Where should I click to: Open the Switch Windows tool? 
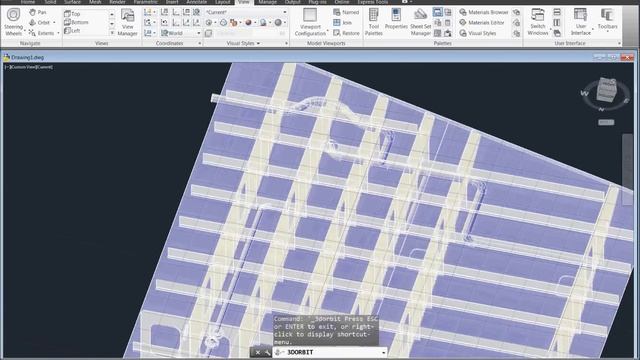click(538, 22)
